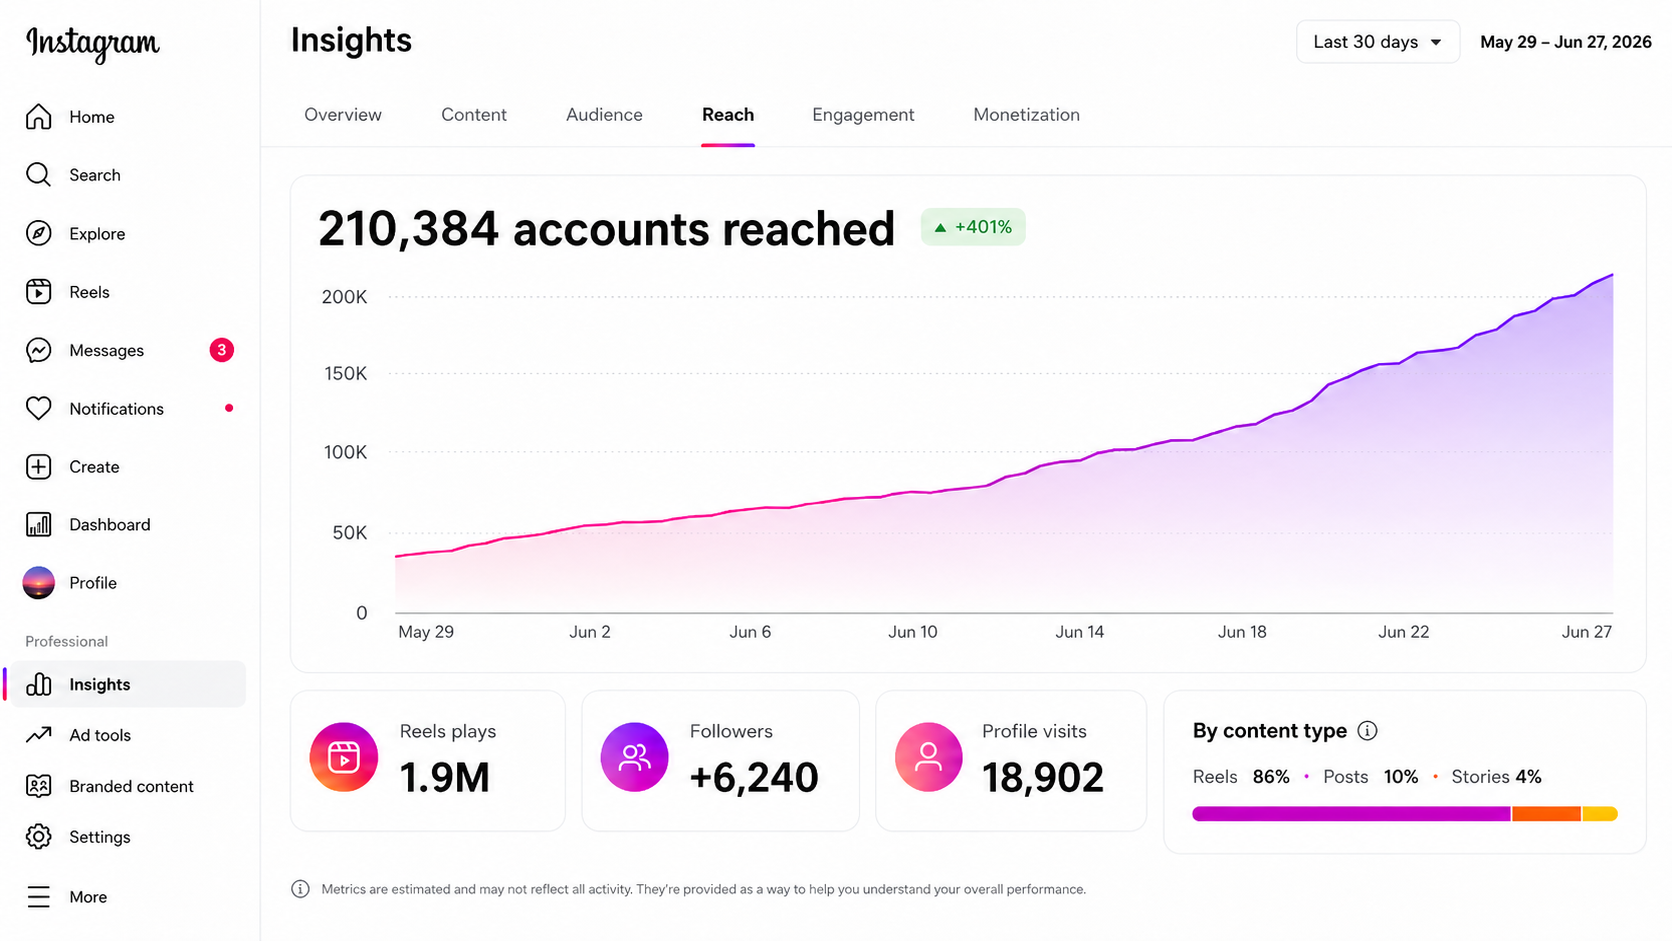Select the Reach tab

point(728,115)
